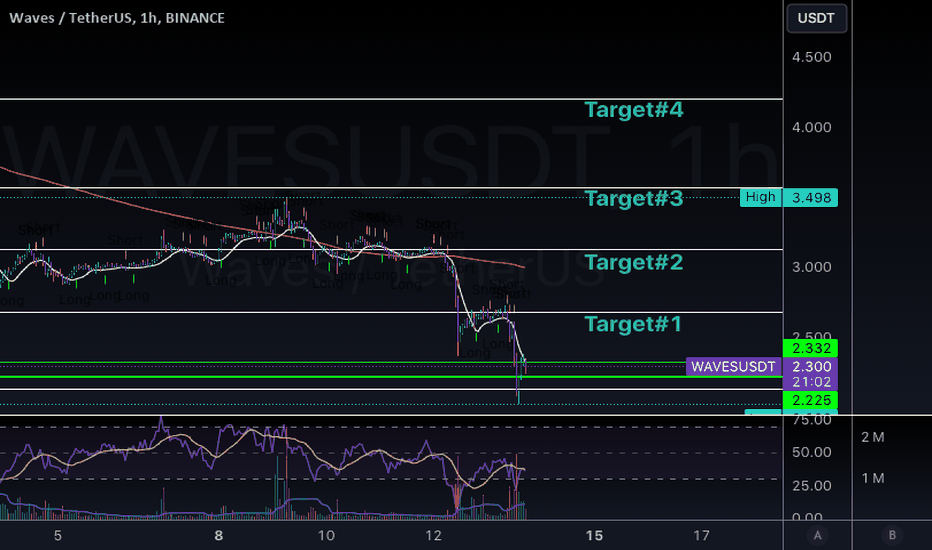932x550 pixels.
Task: Click the Waves / TetherUS chart title
Action: point(117,18)
